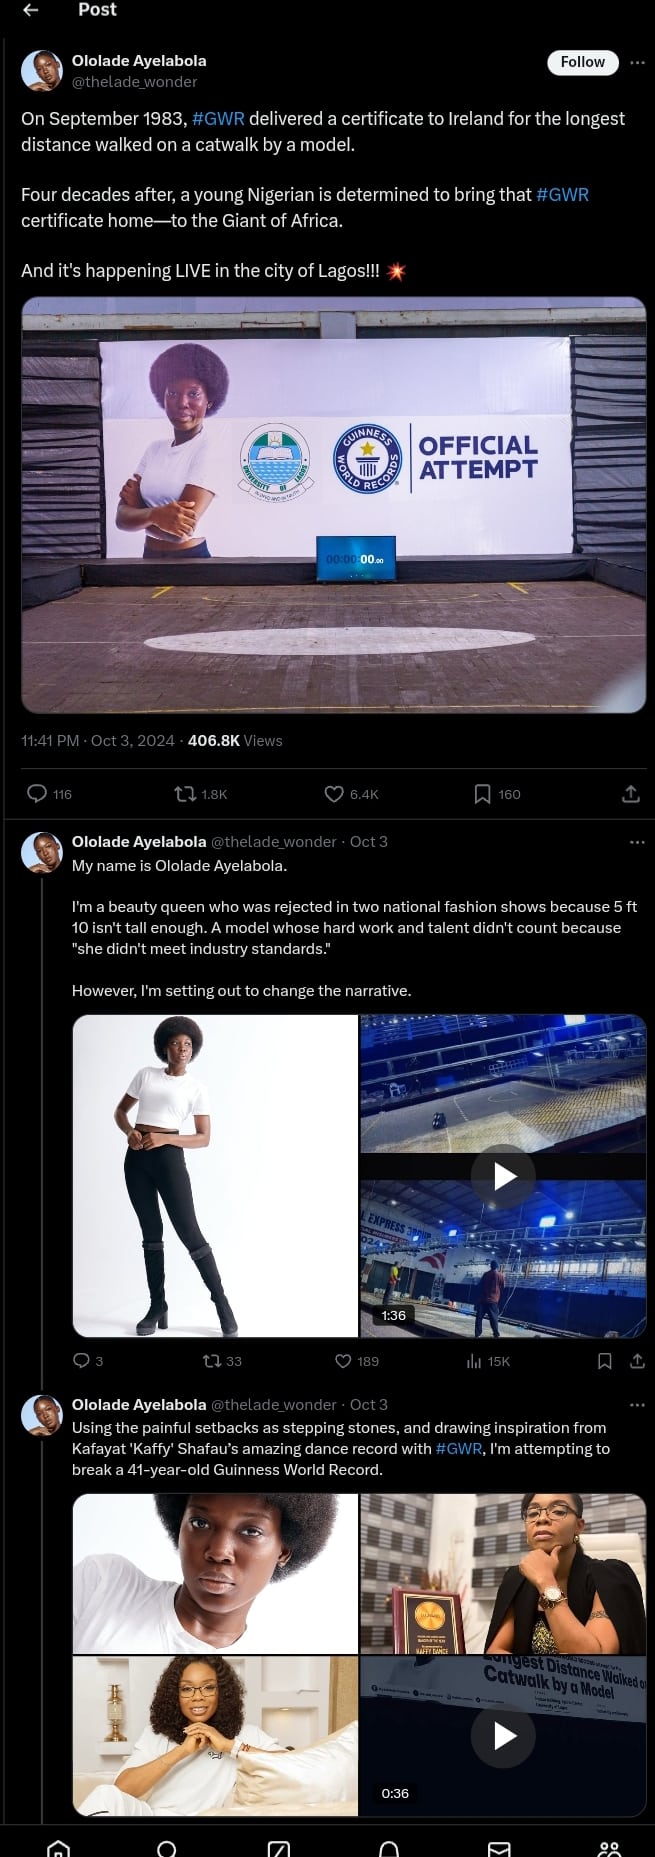
Task: Repost the main post with 1.8K reposts
Action: [x=185, y=794]
